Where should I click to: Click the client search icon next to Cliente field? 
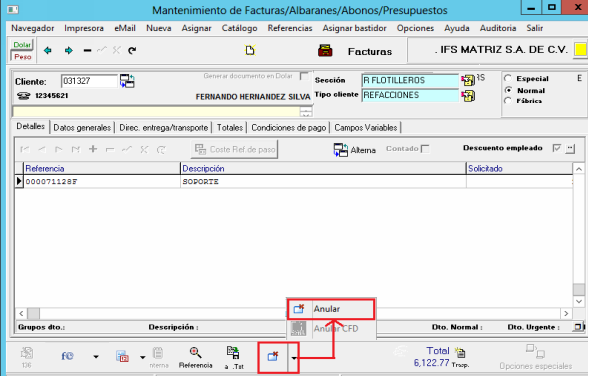[x=127, y=81]
